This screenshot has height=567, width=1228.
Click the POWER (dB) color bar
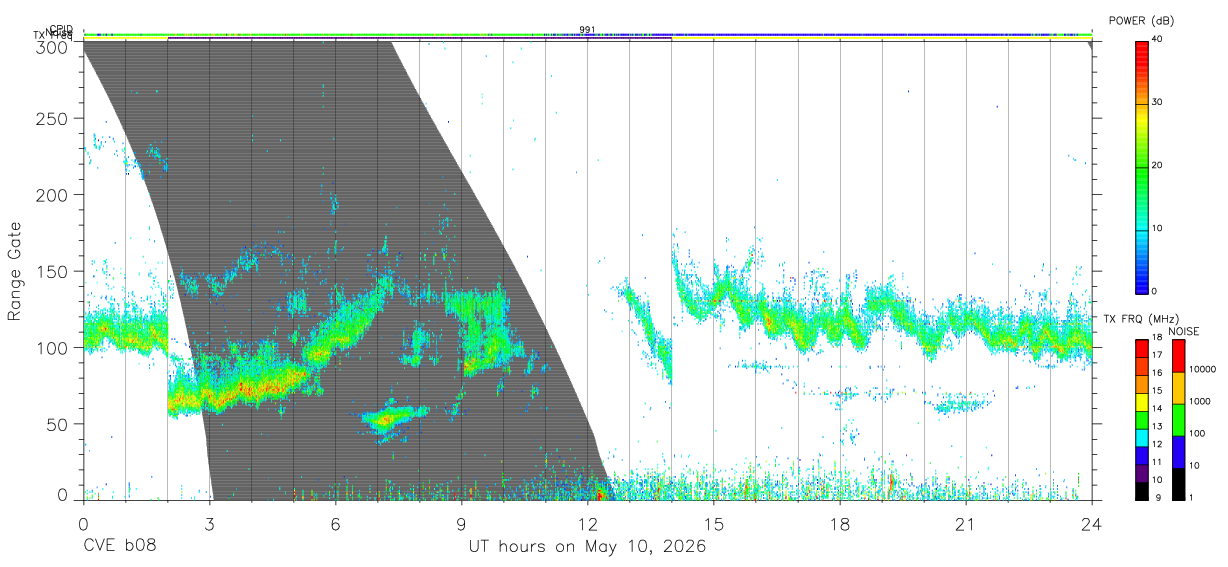(x=1142, y=166)
